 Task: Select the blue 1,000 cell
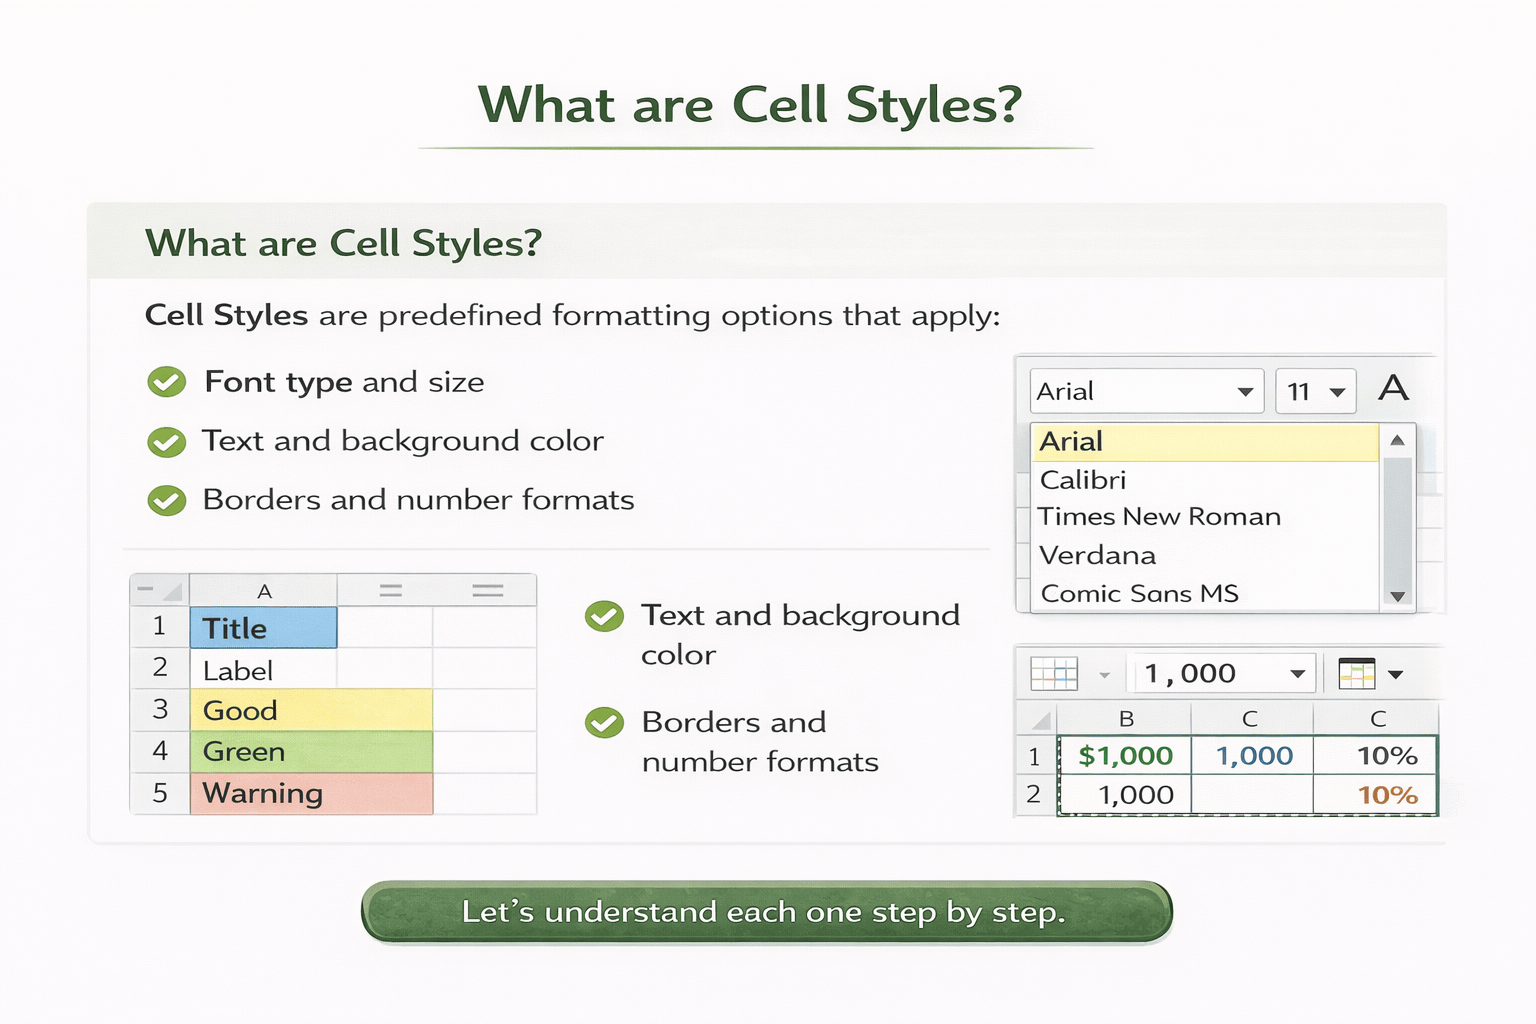[1253, 756]
